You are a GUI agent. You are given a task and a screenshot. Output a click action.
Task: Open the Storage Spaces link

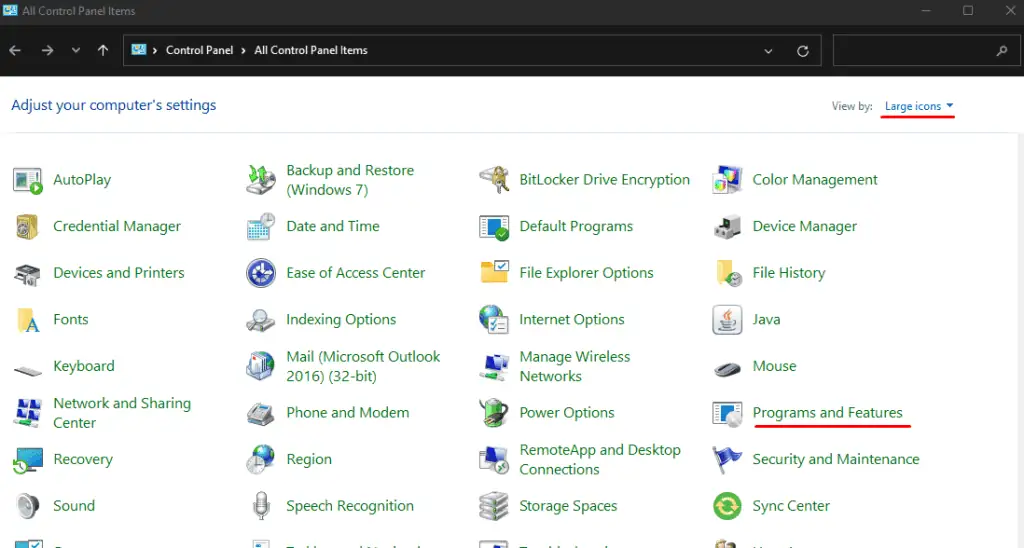[x=568, y=506]
